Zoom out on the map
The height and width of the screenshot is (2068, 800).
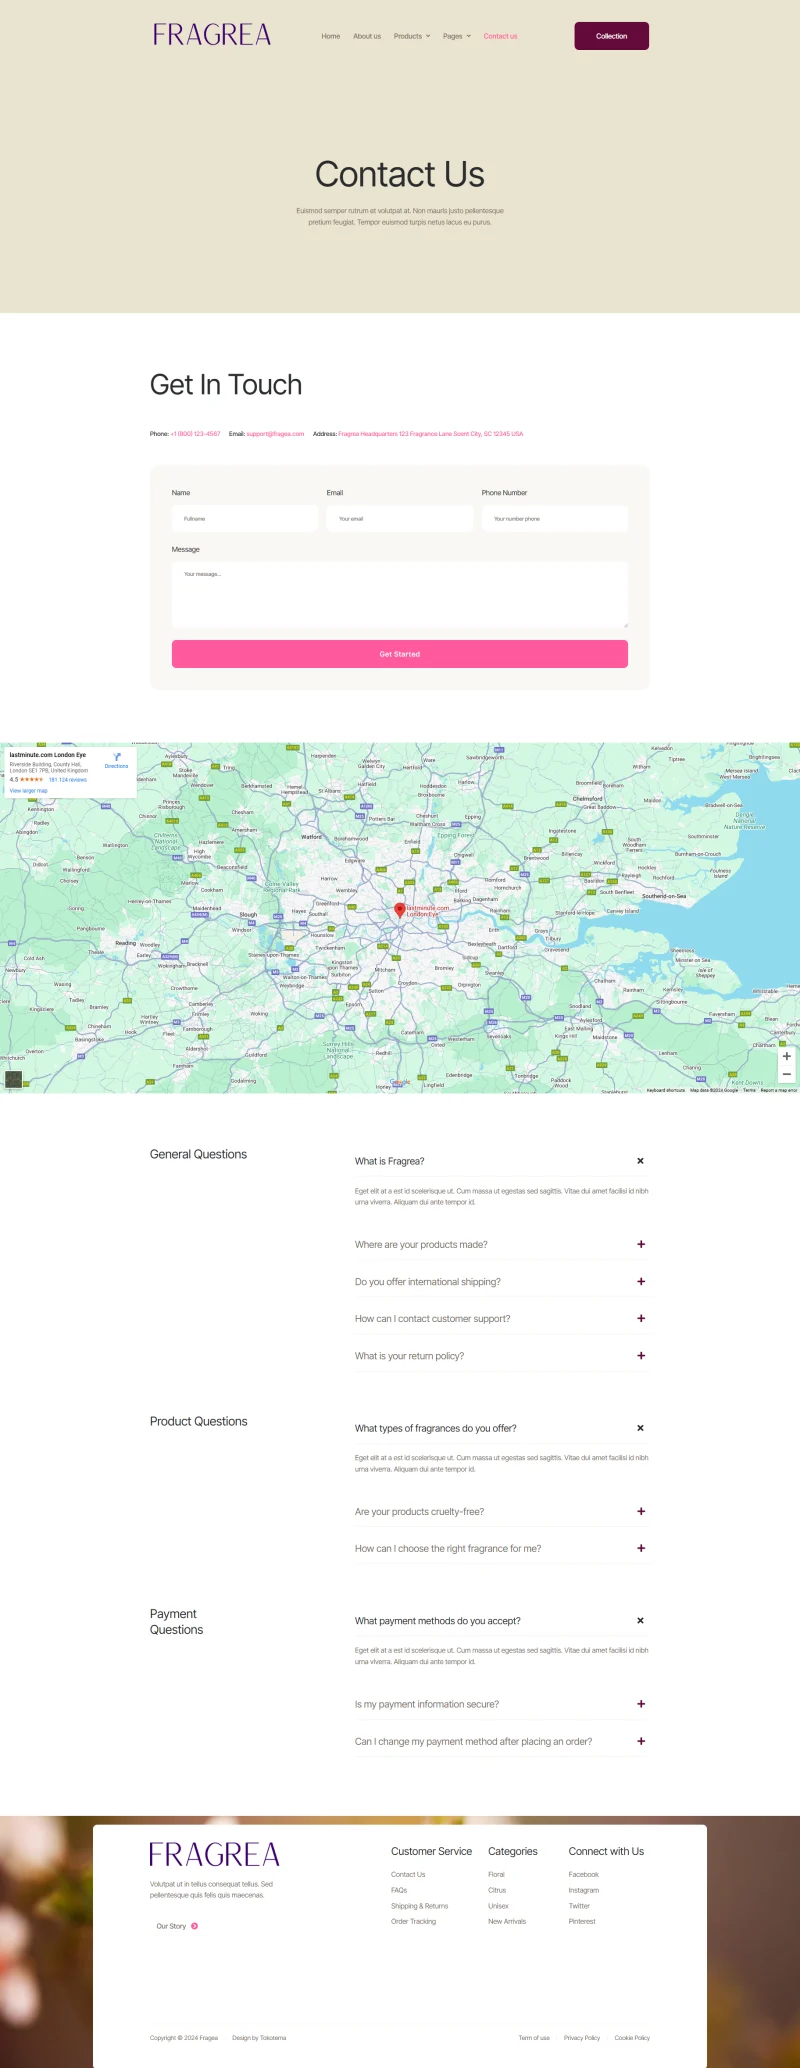(x=787, y=1074)
